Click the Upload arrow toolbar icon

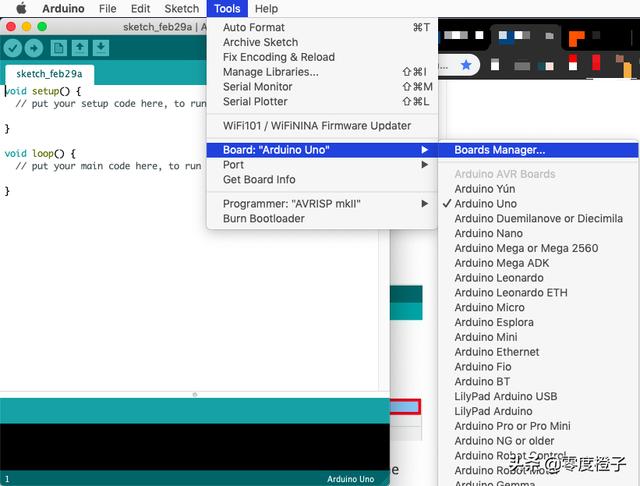click(34, 48)
